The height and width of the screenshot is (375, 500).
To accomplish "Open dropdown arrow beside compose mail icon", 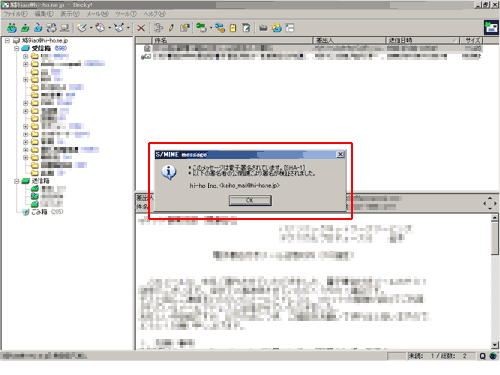I will coord(91,28).
